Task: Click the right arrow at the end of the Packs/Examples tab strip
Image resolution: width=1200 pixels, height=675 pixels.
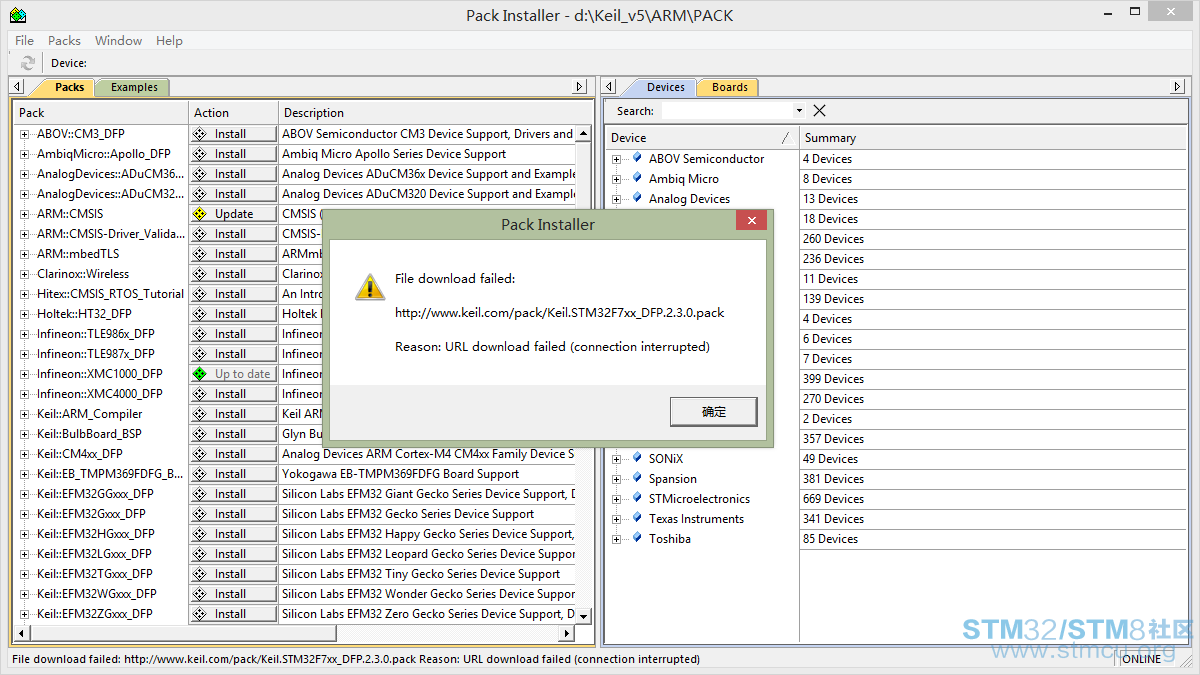Action: pyautogui.click(x=580, y=87)
